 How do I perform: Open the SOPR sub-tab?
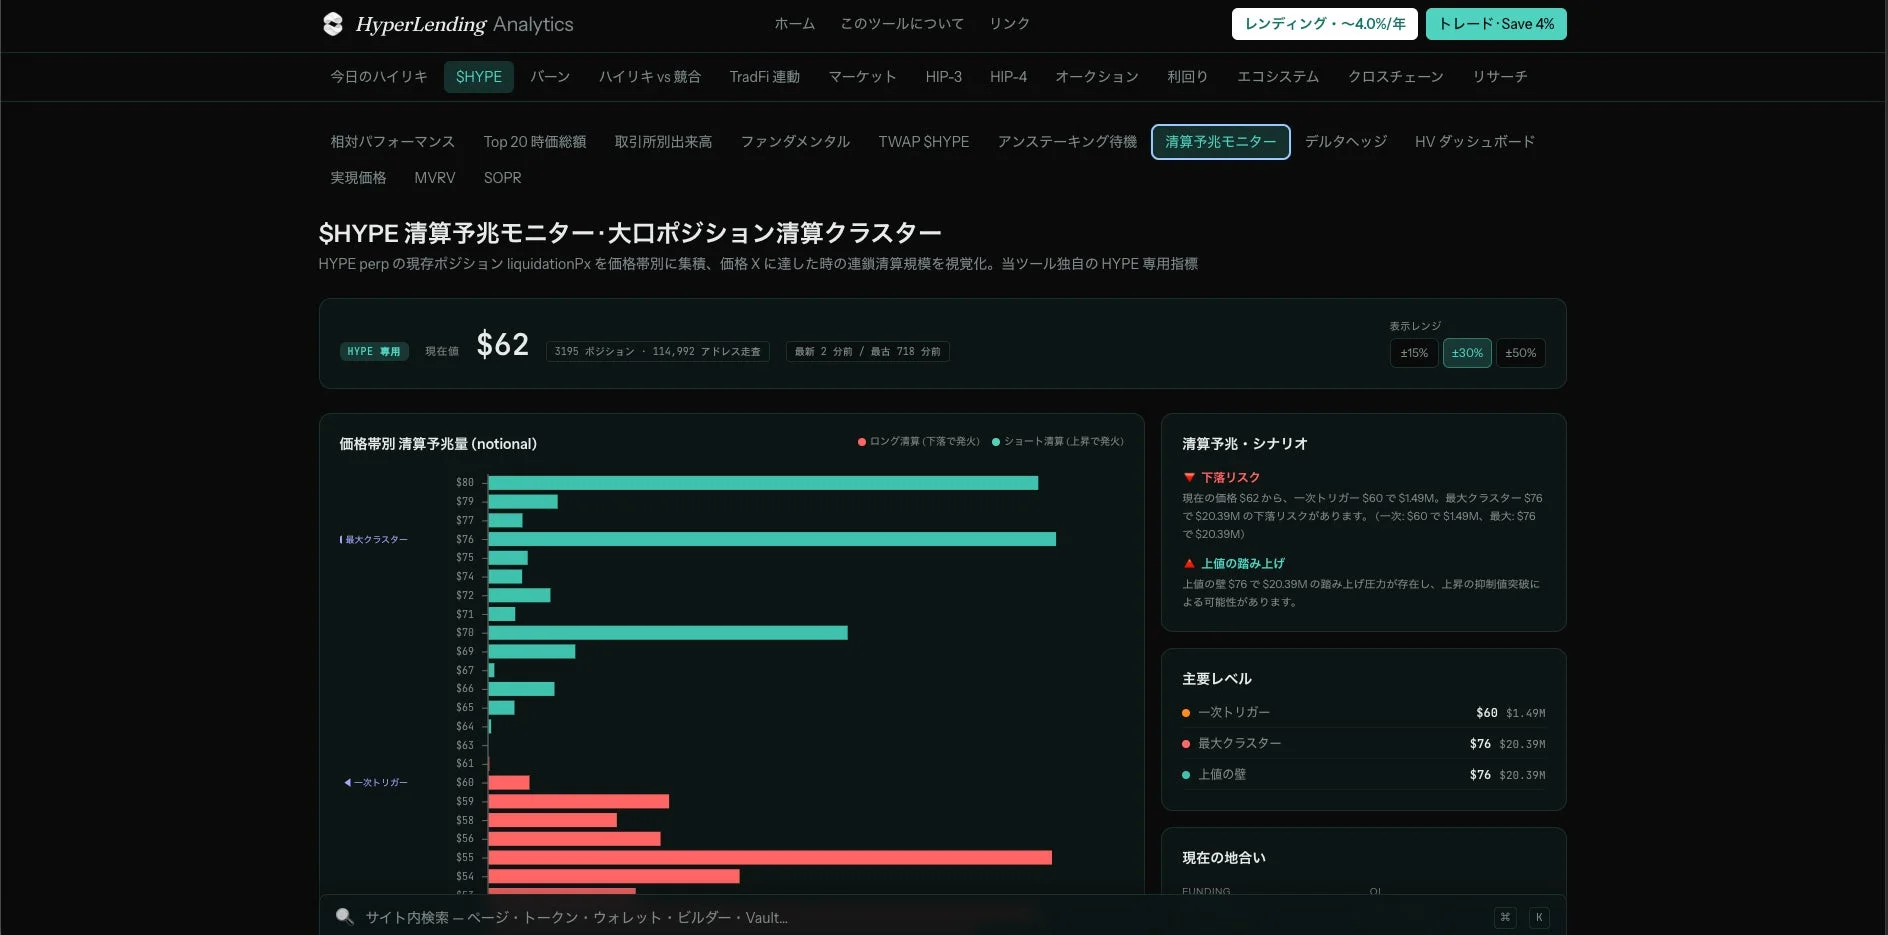coord(503,178)
